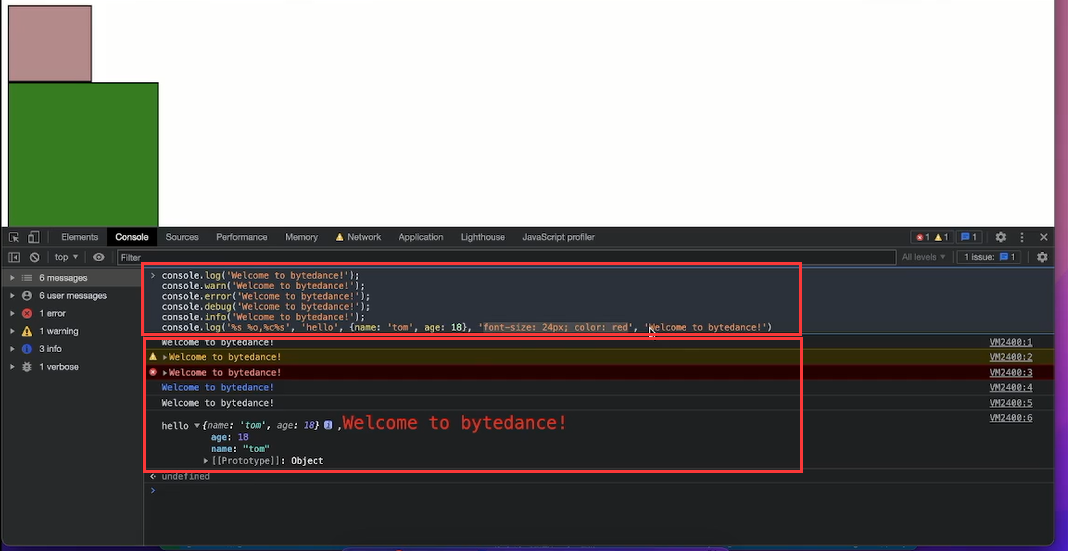Click the blue message count badge
Screen dimensions: 1068x551
click(969, 237)
